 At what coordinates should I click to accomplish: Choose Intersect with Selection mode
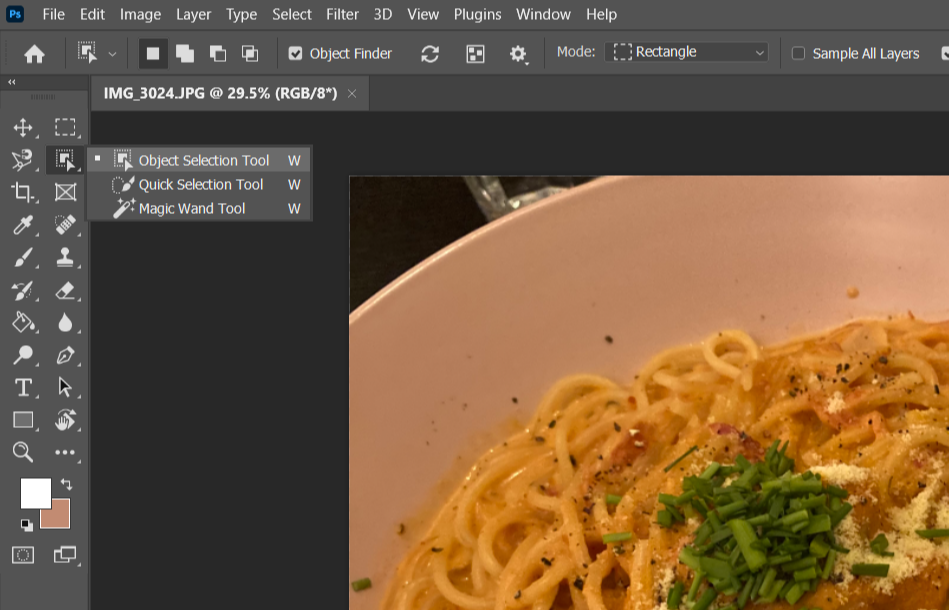click(250, 54)
